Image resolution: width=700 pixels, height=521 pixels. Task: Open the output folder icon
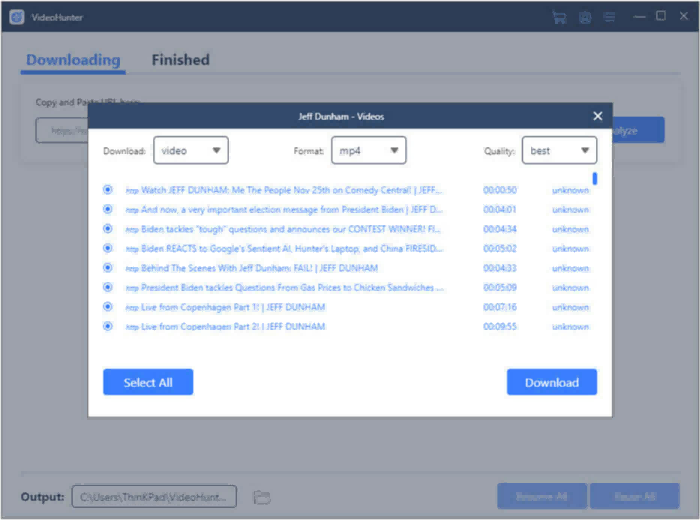262,497
